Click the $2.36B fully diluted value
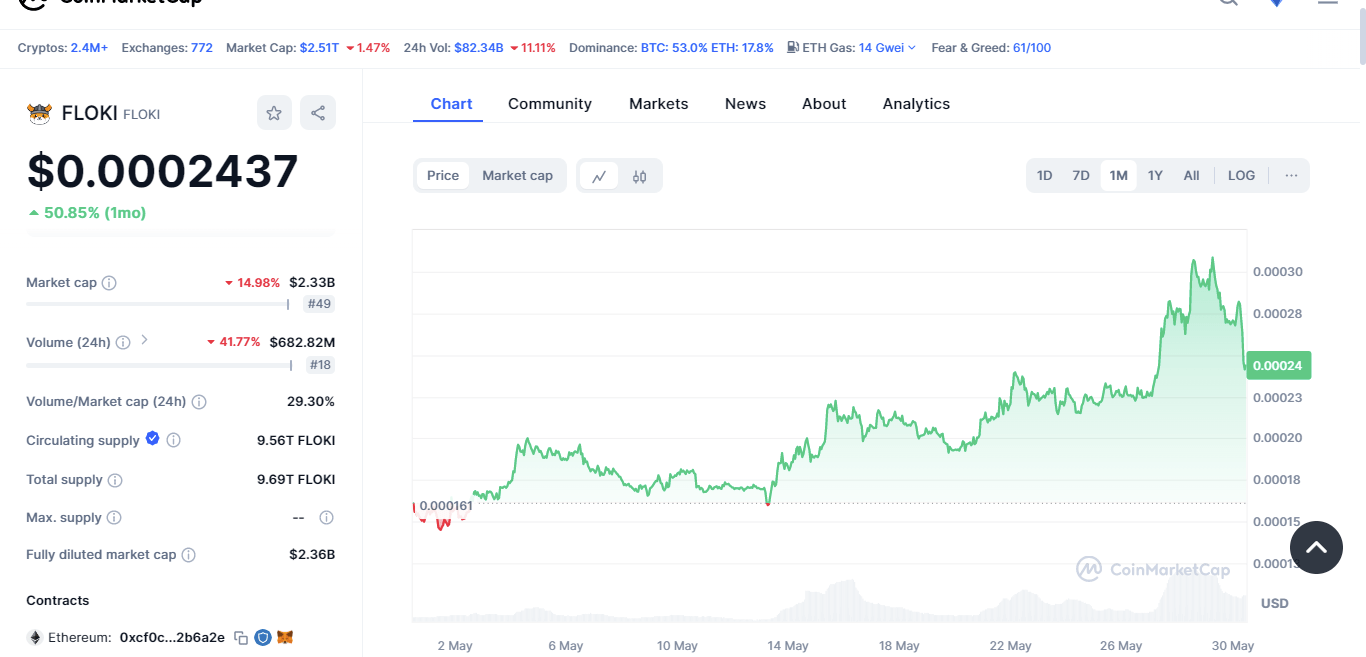1366x657 pixels. 312,555
